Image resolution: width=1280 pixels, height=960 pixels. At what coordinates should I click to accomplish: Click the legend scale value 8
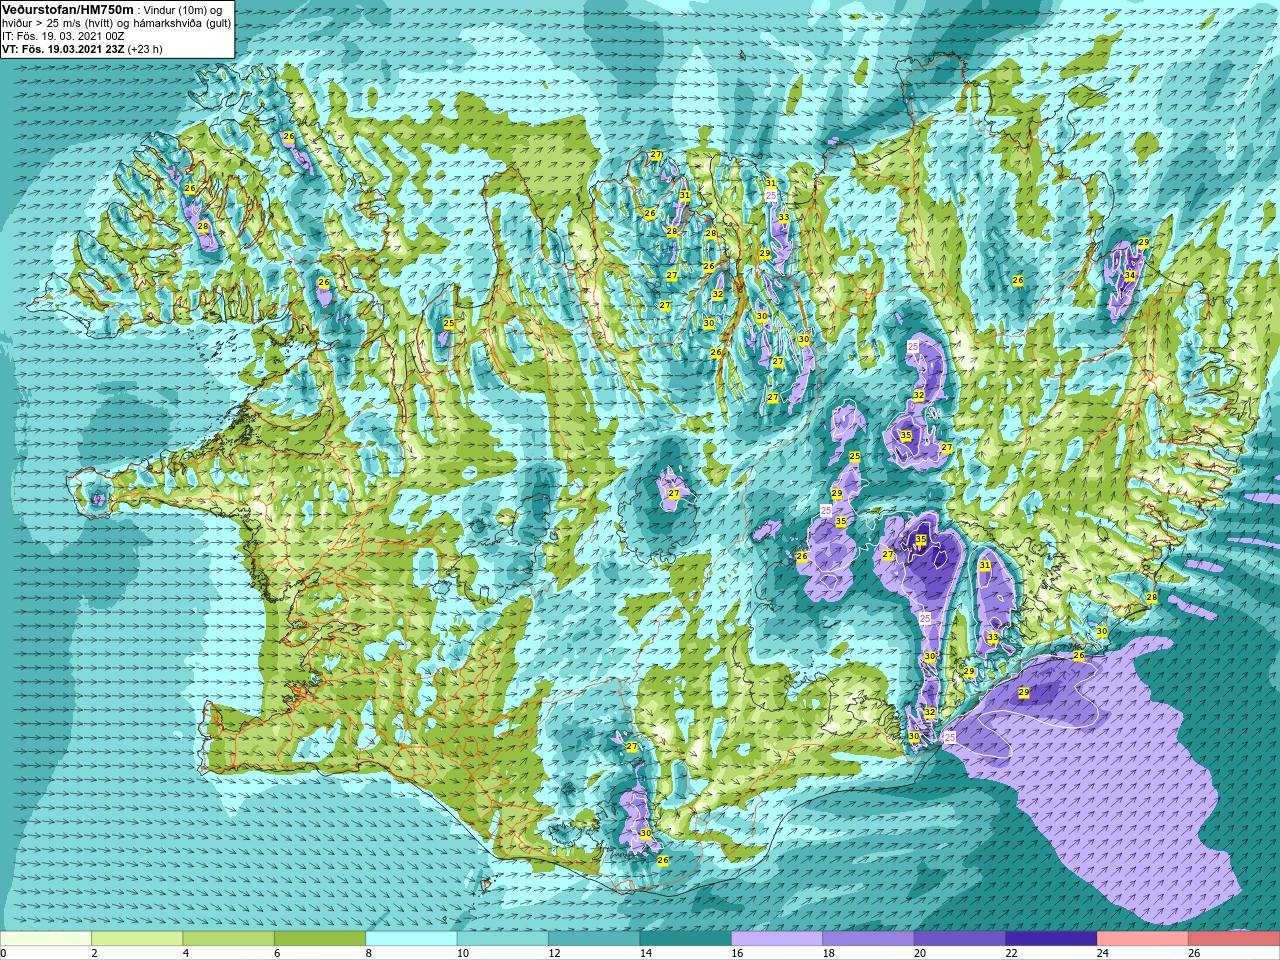368,953
